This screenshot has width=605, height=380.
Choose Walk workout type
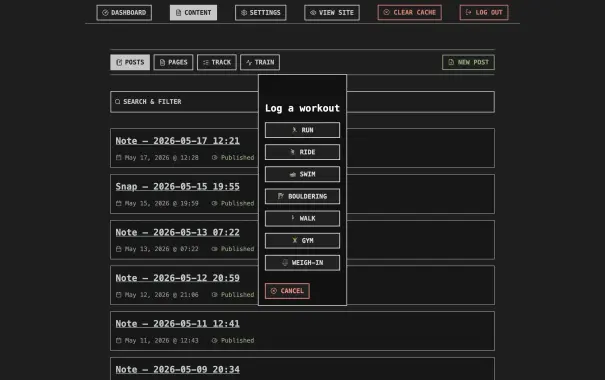point(302,218)
